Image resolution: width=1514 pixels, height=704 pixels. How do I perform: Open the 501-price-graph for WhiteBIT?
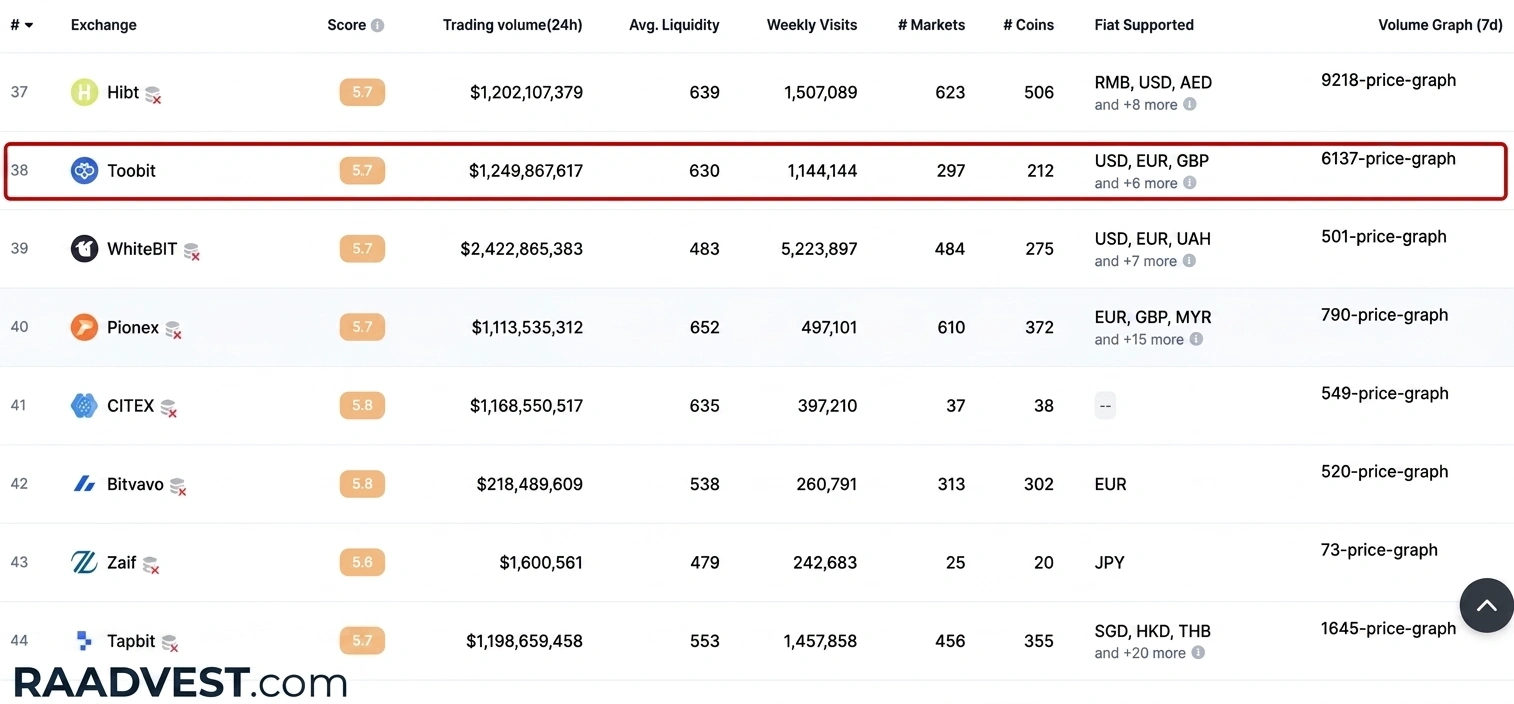click(1384, 237)
